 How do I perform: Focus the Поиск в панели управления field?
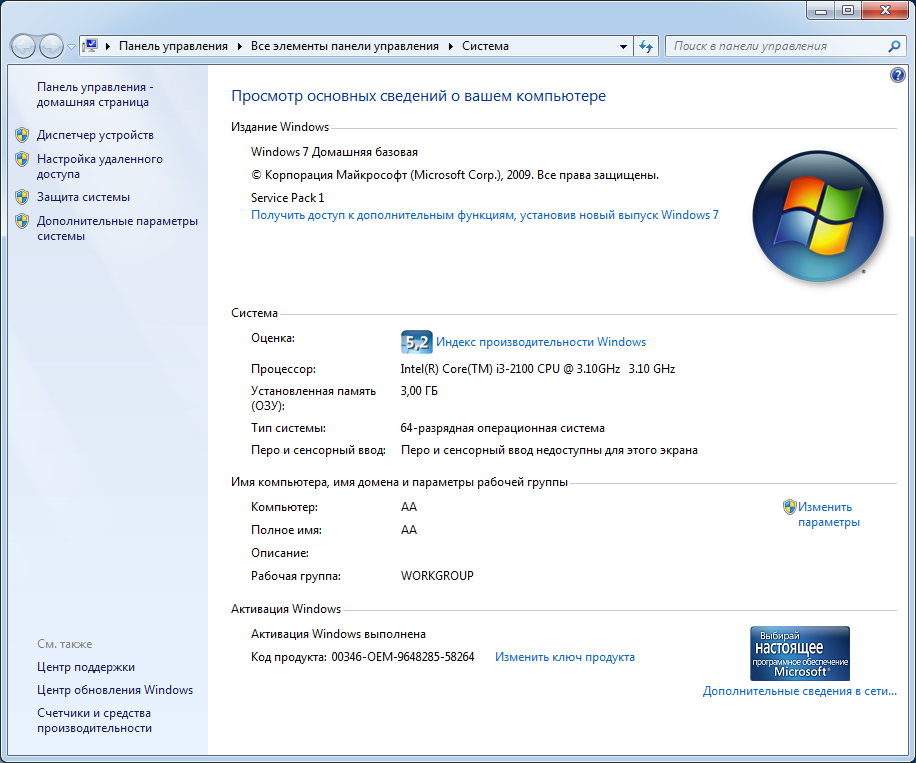pyautogui.click(x=777, y=46)
